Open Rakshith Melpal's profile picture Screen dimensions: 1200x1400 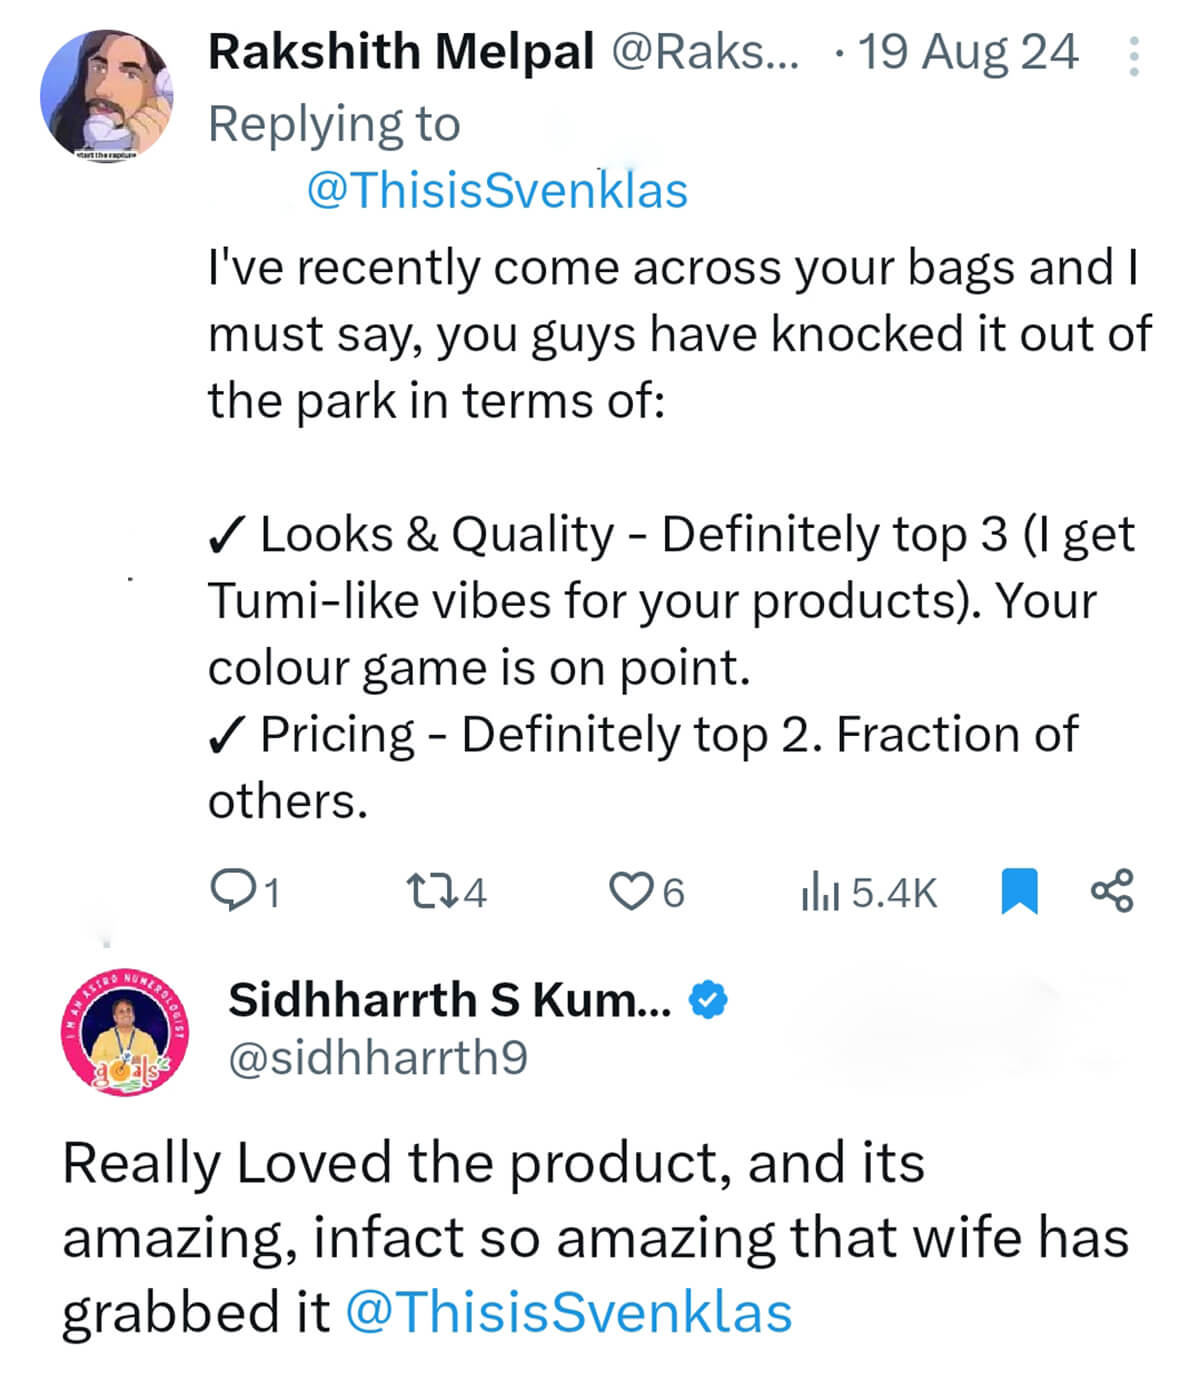click(x=106, y=94)
